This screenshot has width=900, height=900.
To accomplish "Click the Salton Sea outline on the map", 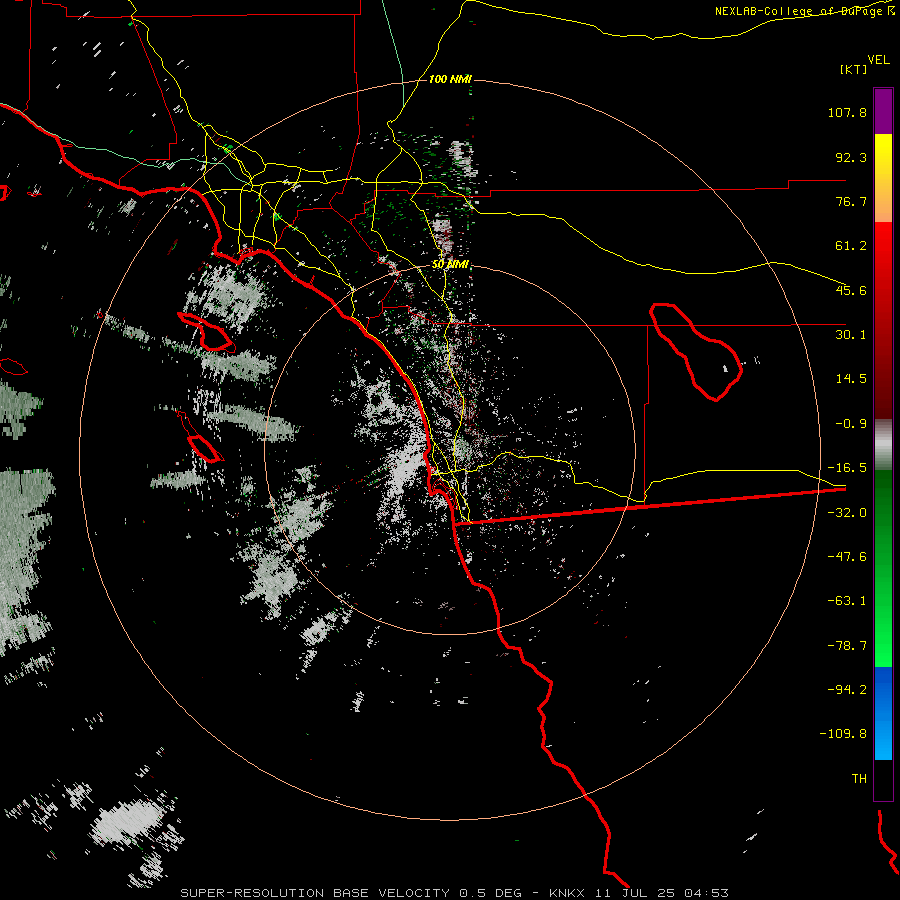I will coord(696,351).
